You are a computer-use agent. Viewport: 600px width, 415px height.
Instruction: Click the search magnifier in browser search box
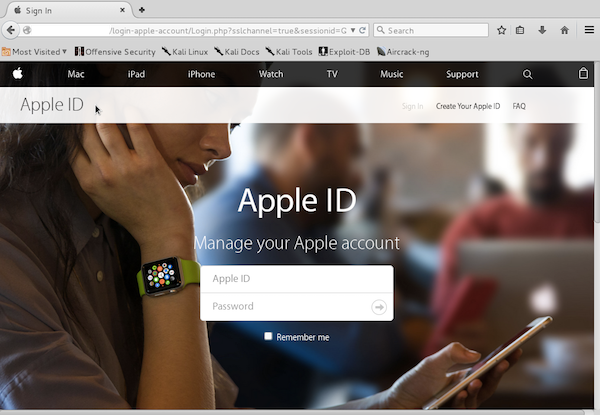tap(380, 30)
